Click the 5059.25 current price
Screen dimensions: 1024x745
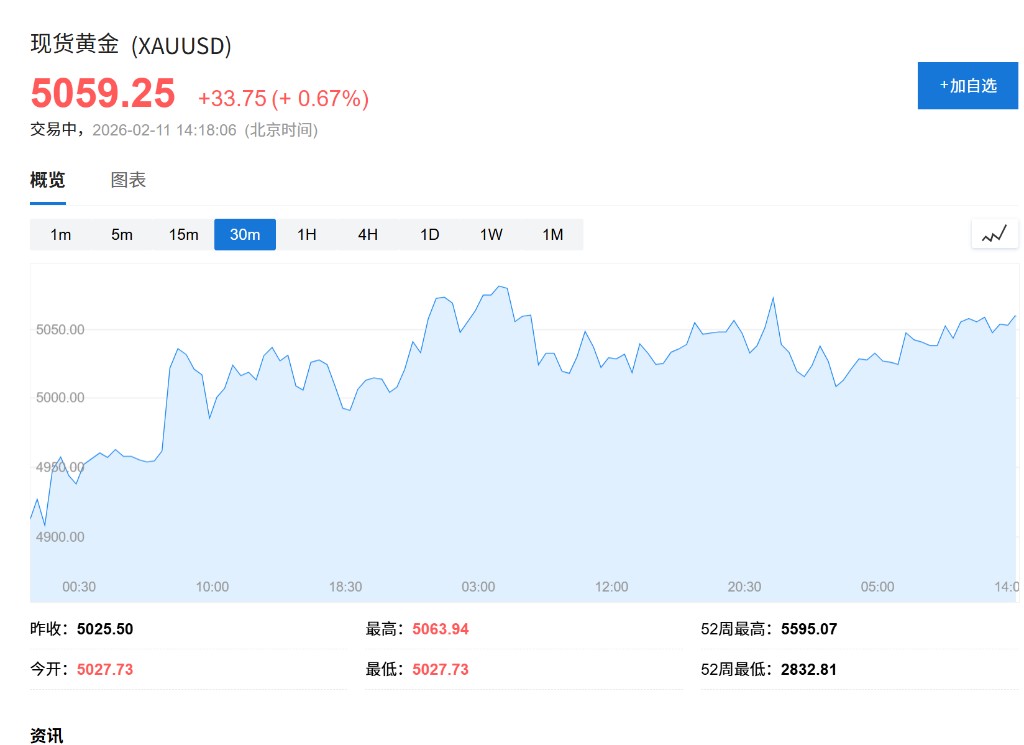point(103,94)
